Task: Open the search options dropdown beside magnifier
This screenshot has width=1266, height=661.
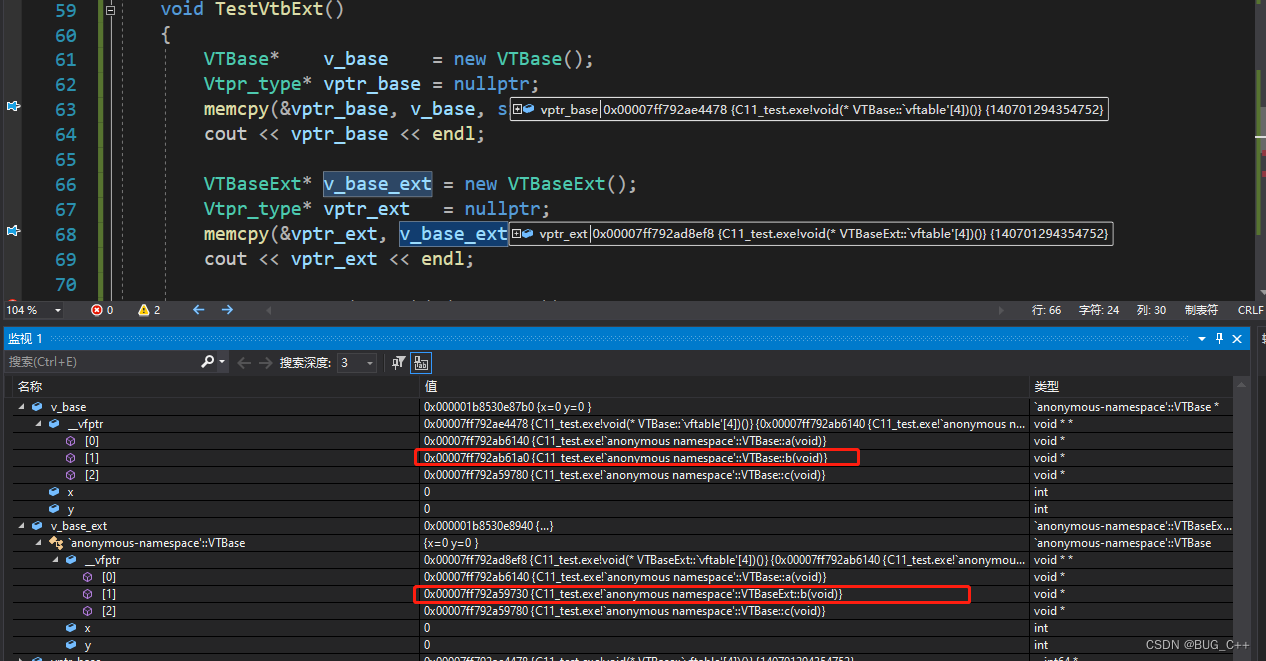Action: [x=221, y=362]
